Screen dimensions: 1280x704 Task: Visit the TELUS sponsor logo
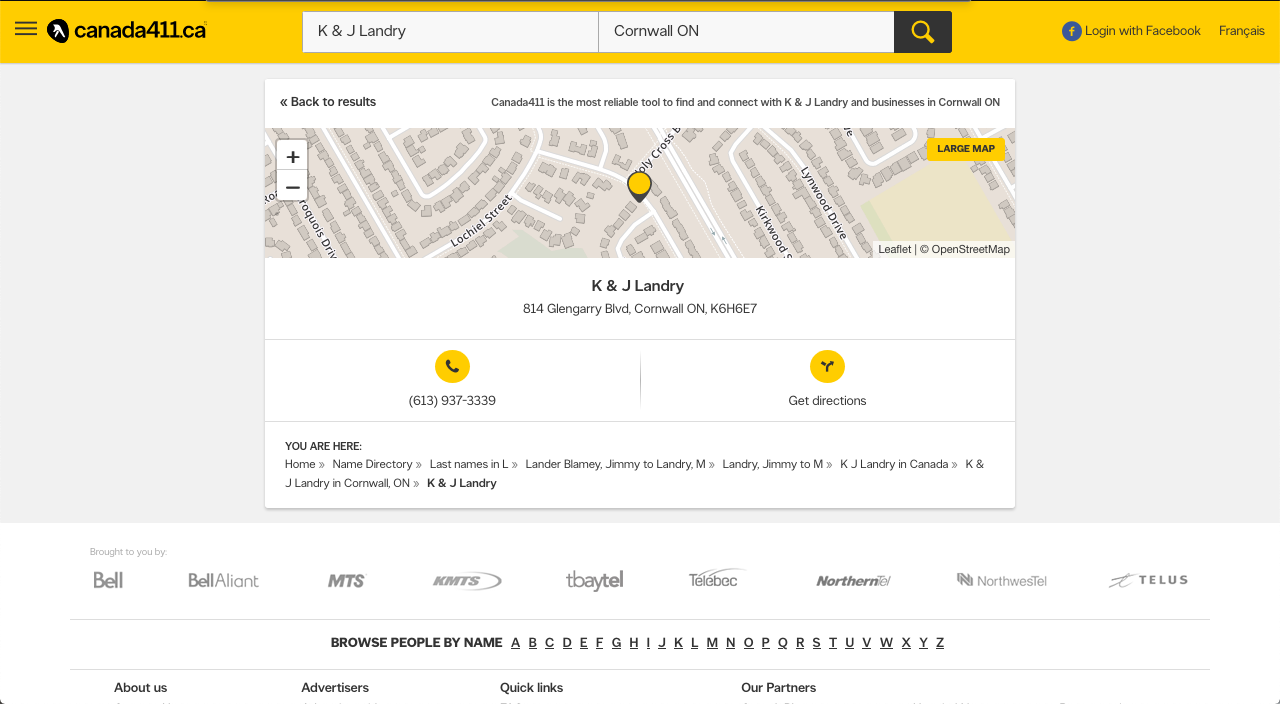click(1148, 580)
